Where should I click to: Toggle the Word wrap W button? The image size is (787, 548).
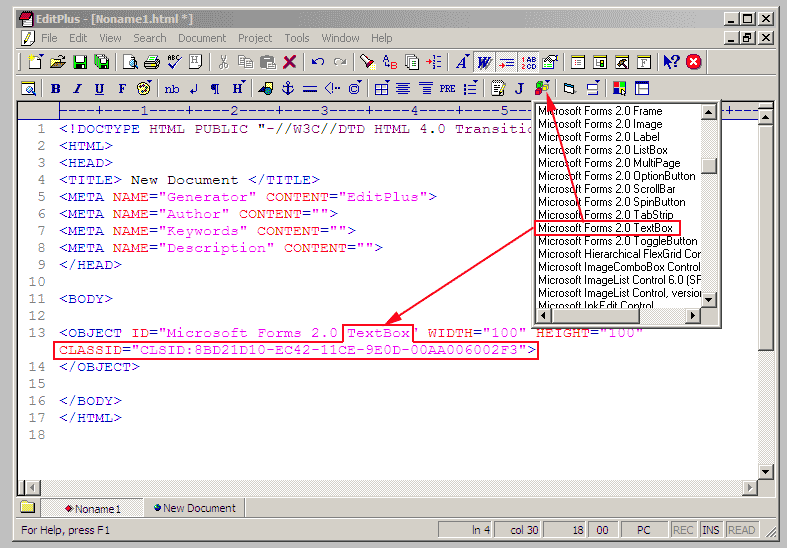(x=484, y=62)
